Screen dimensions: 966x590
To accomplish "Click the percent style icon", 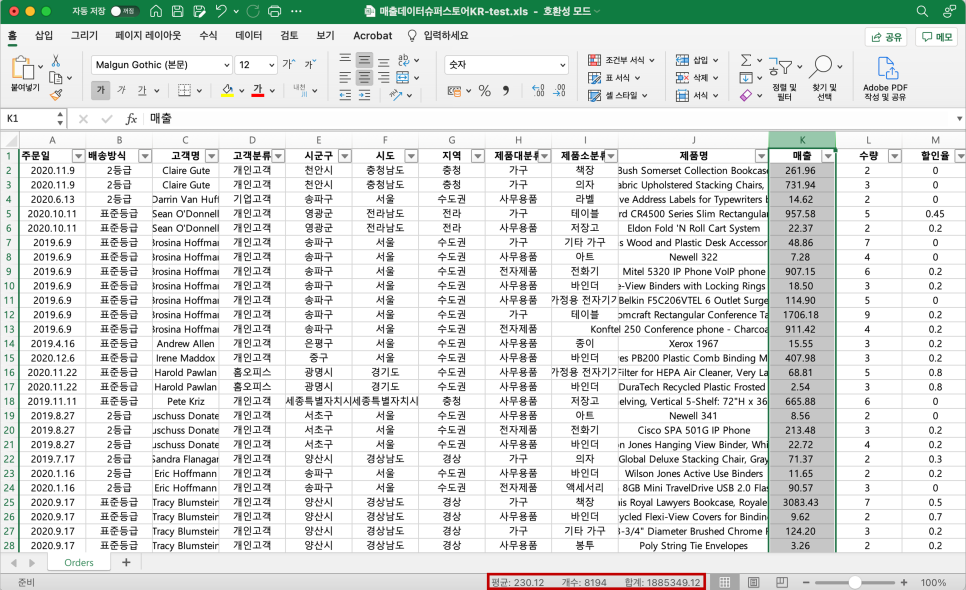I will (x=485, y=91).
